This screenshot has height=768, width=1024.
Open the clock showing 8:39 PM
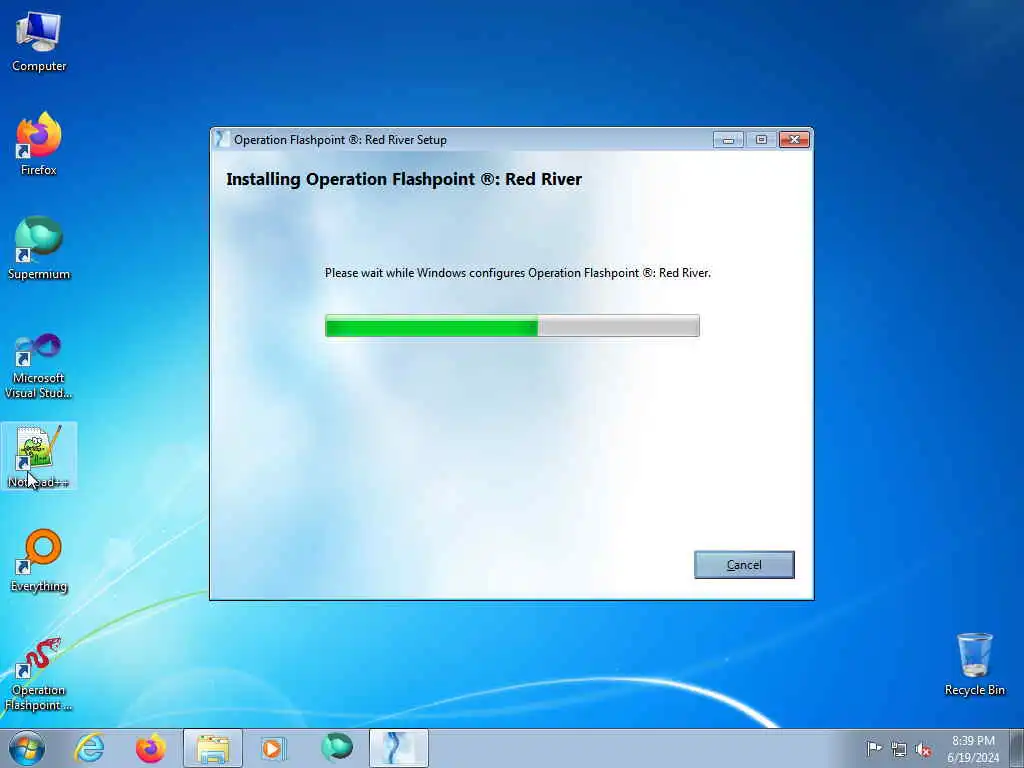[x=973, y=749]
